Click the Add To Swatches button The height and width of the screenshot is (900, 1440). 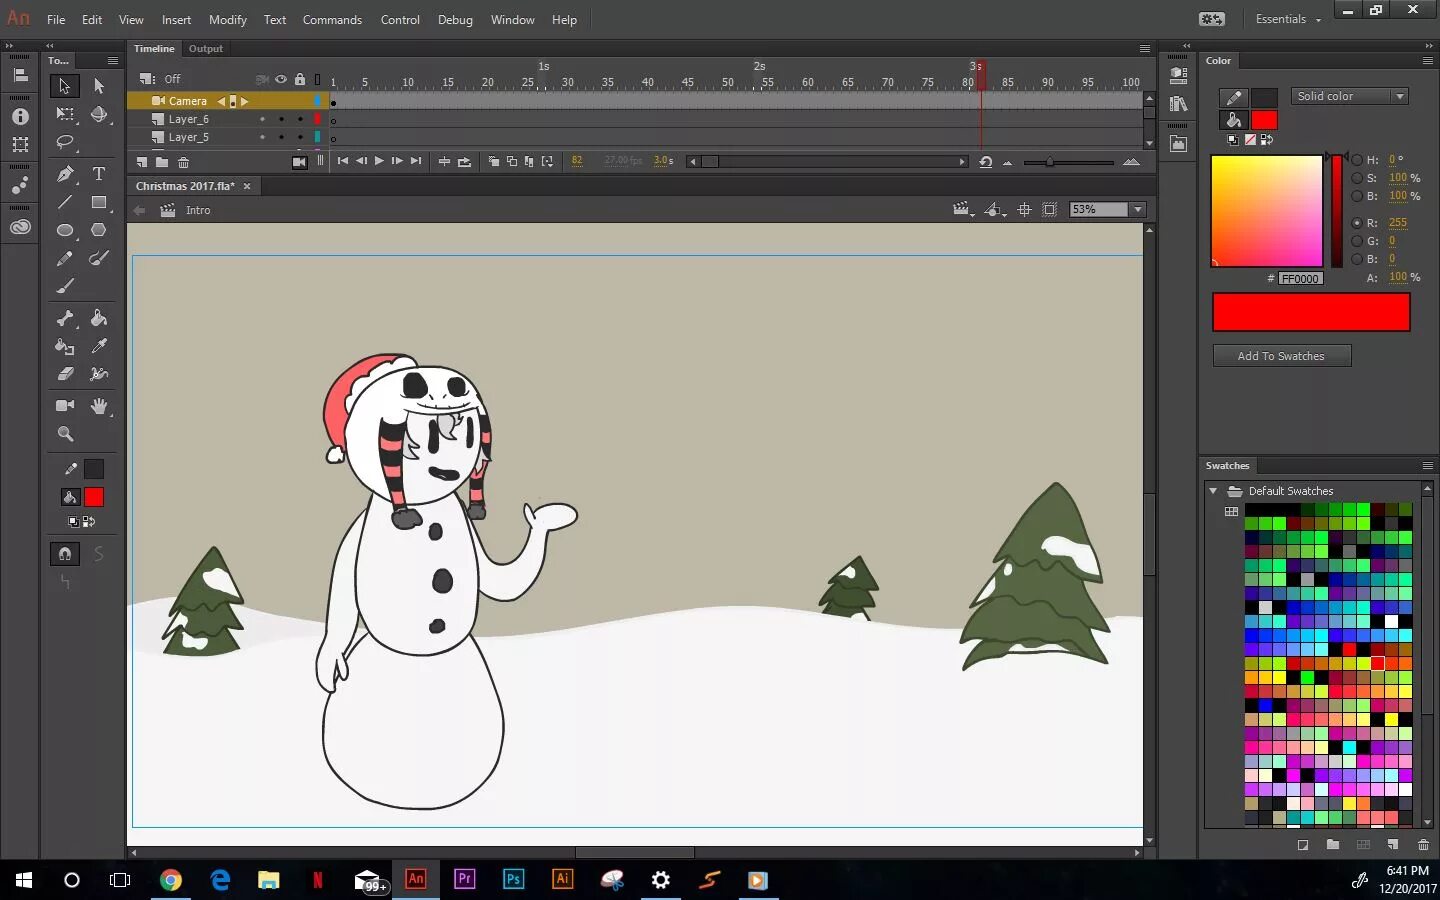point(1281,356)
